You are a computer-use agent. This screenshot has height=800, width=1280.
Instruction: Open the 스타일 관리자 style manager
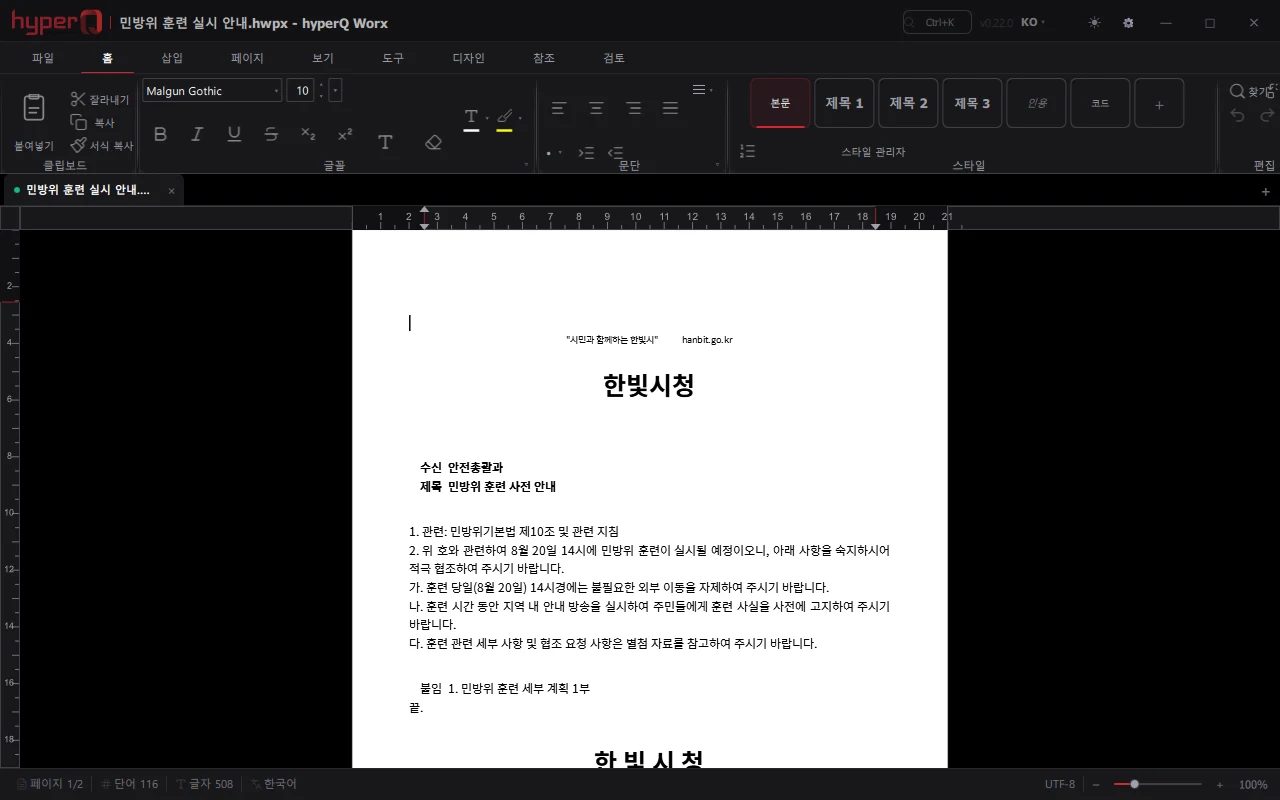873,152
